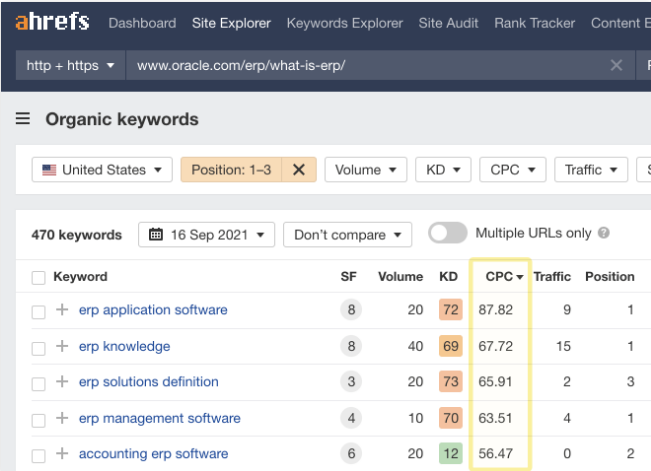Open Site Explorer tab
Screen dimensions: 651x471
tap(231, 23)
